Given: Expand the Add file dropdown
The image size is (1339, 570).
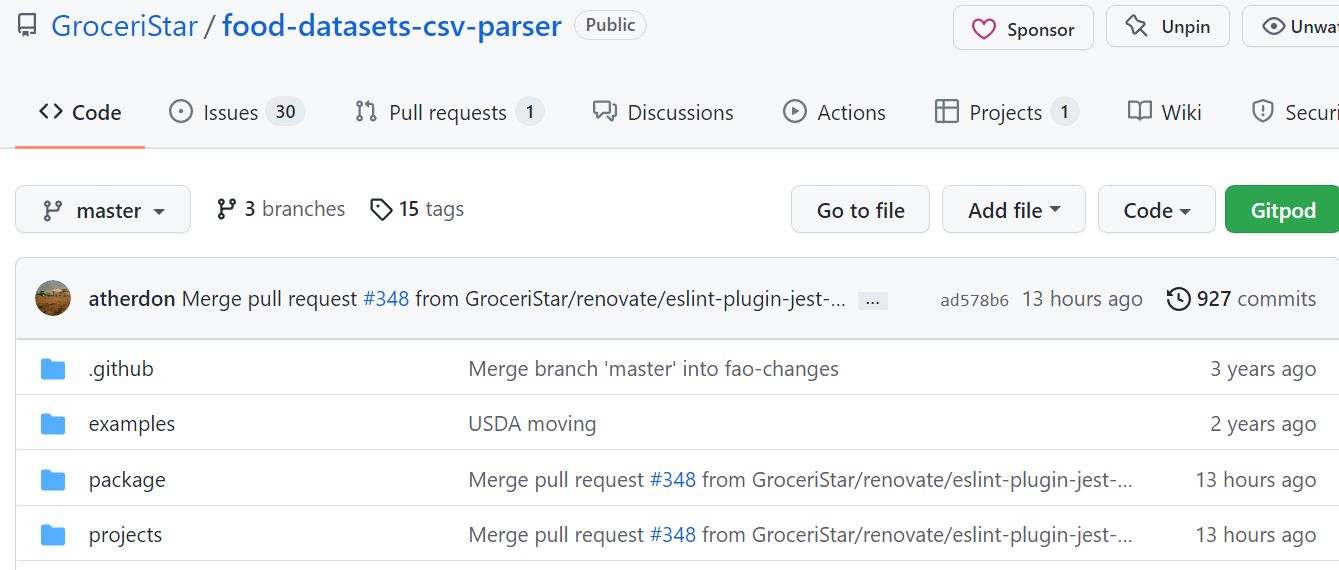Looking at the screenshot, I should coord(1013,210).
